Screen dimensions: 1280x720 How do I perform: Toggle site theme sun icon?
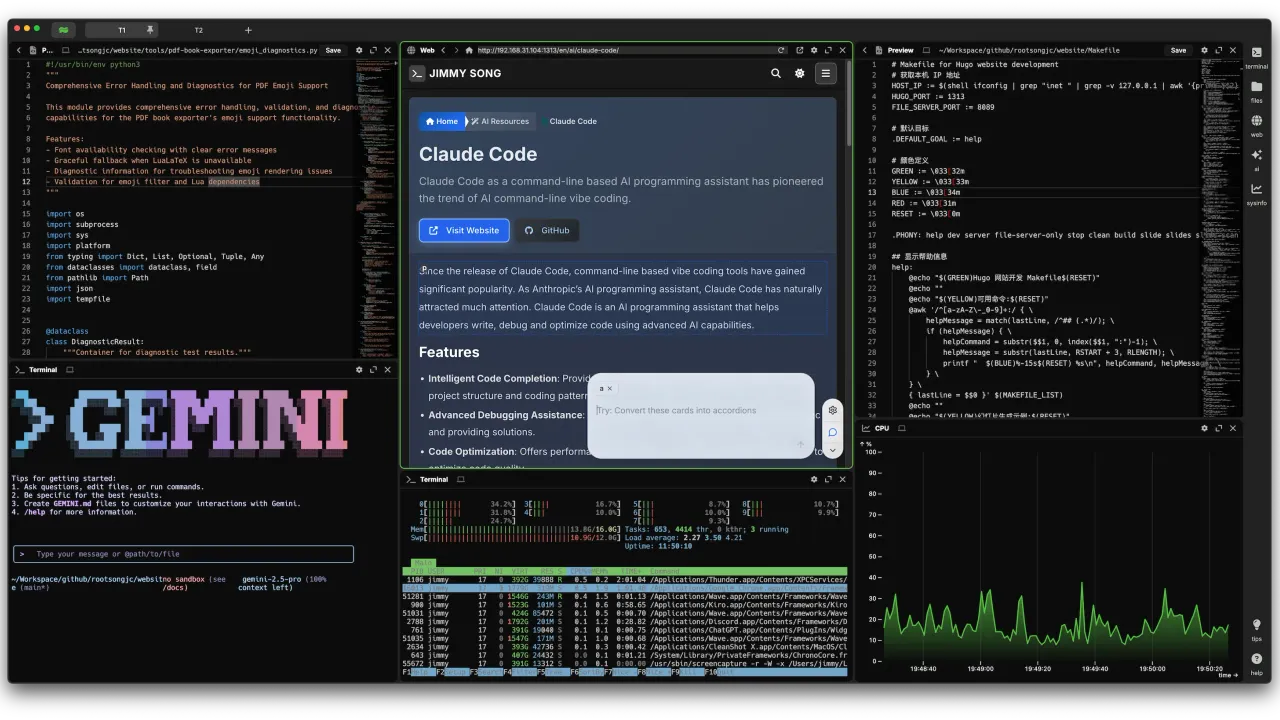799,73
